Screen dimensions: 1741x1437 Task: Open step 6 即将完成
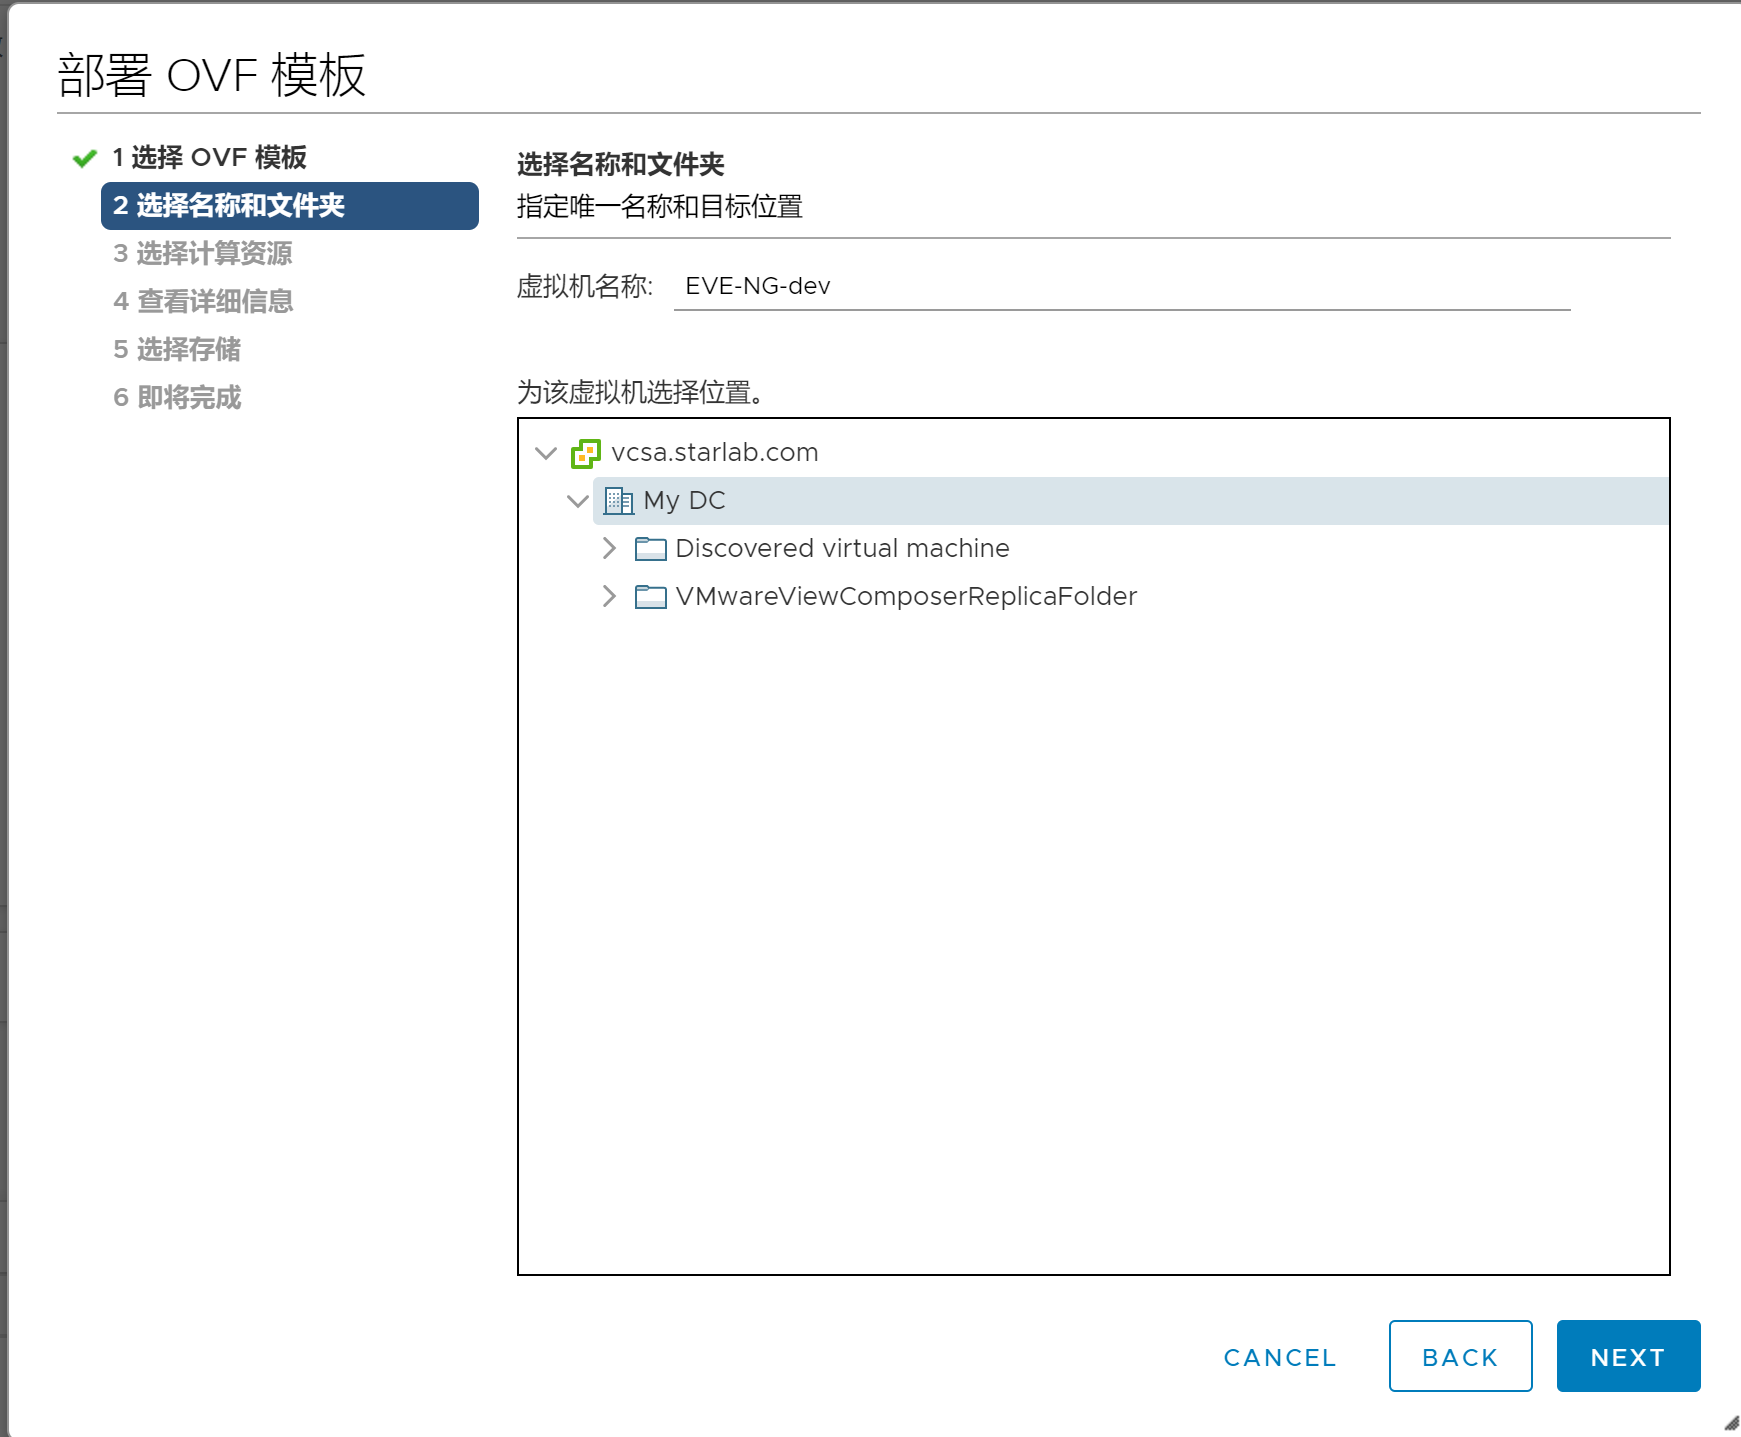click(x=177, y=398)
